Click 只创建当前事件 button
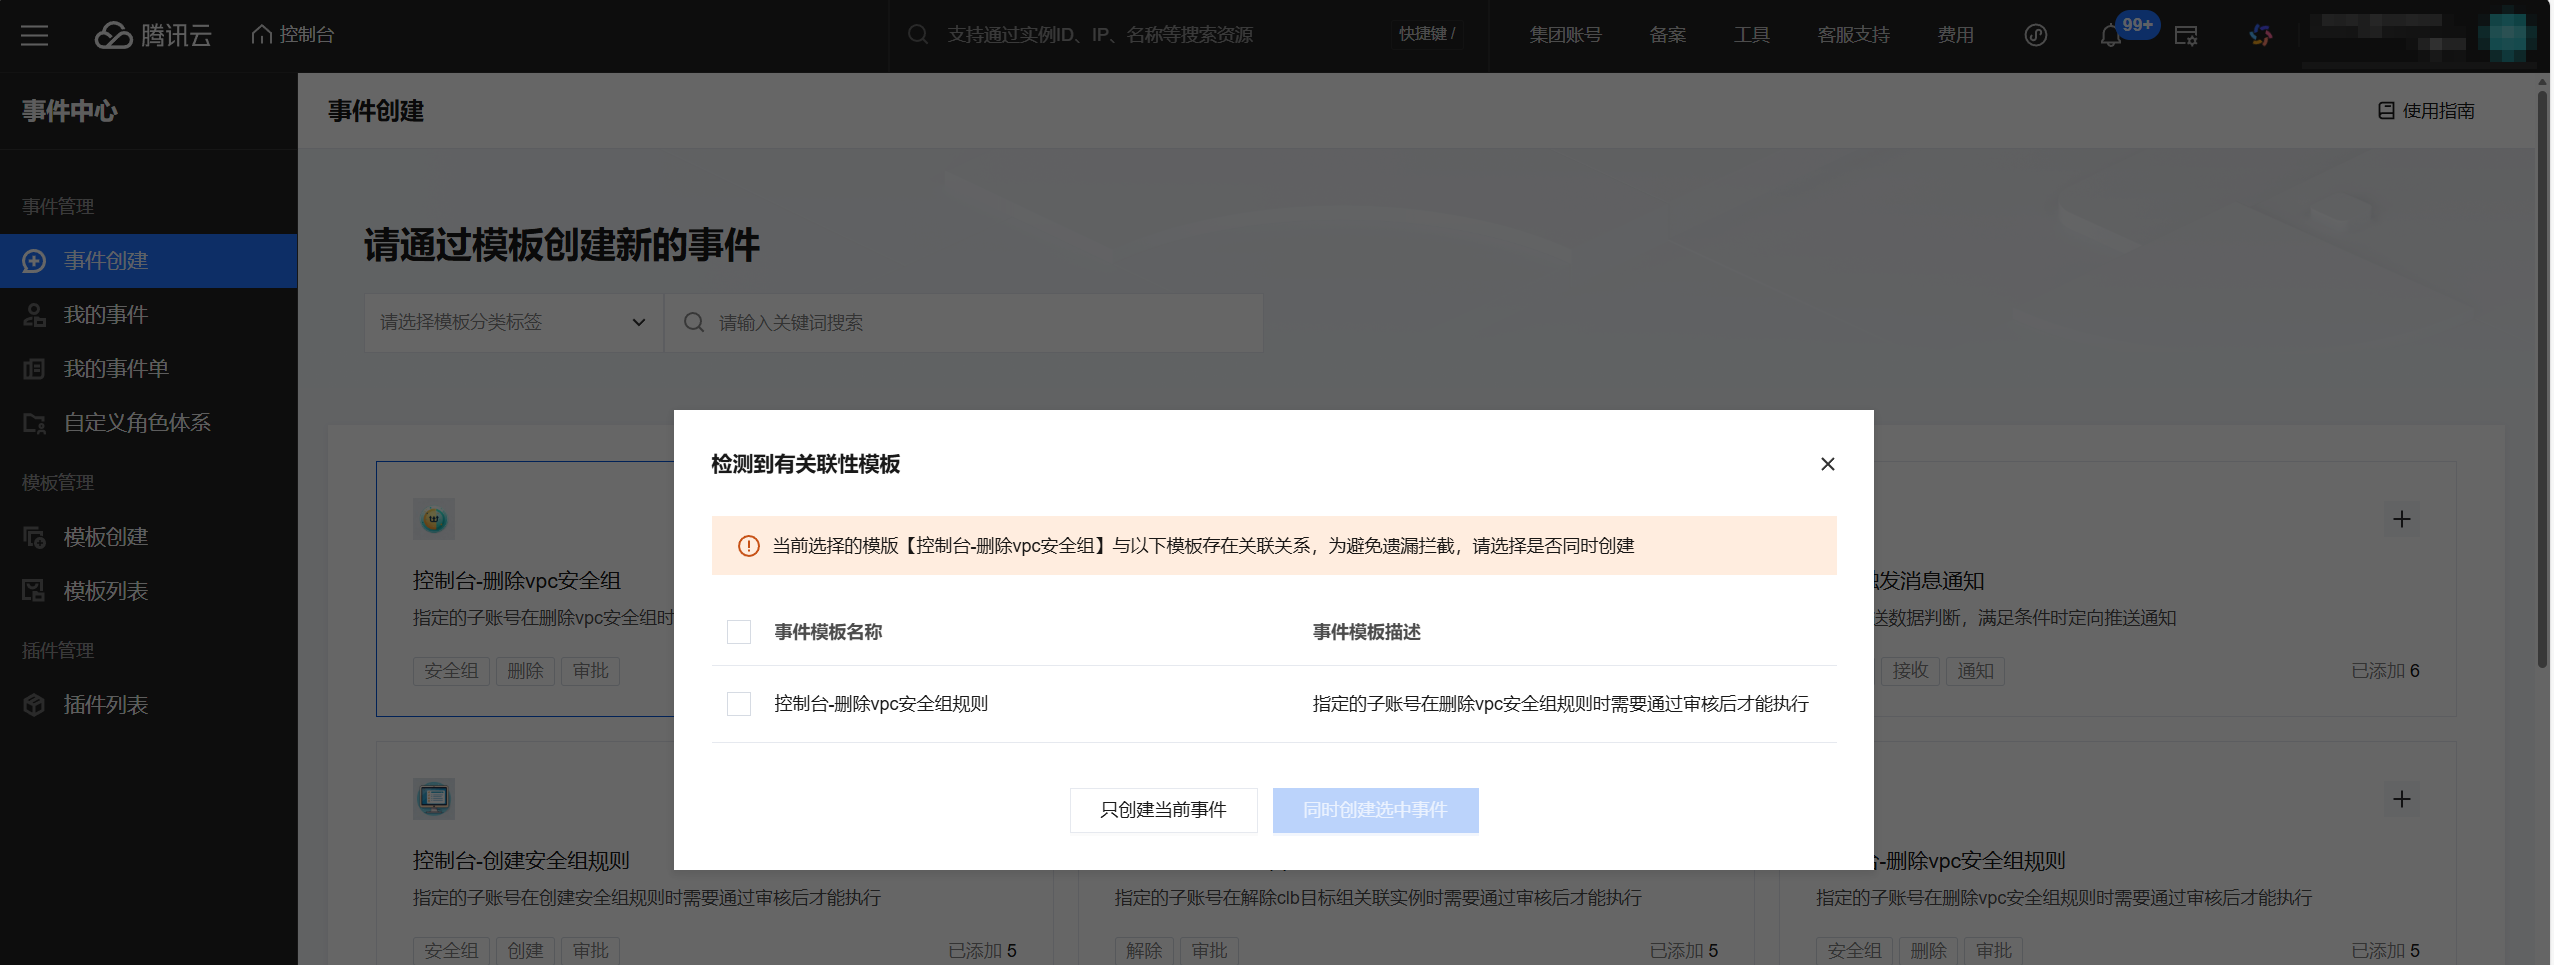Viewport: 2554px width, 965px height. (1163, 810)
